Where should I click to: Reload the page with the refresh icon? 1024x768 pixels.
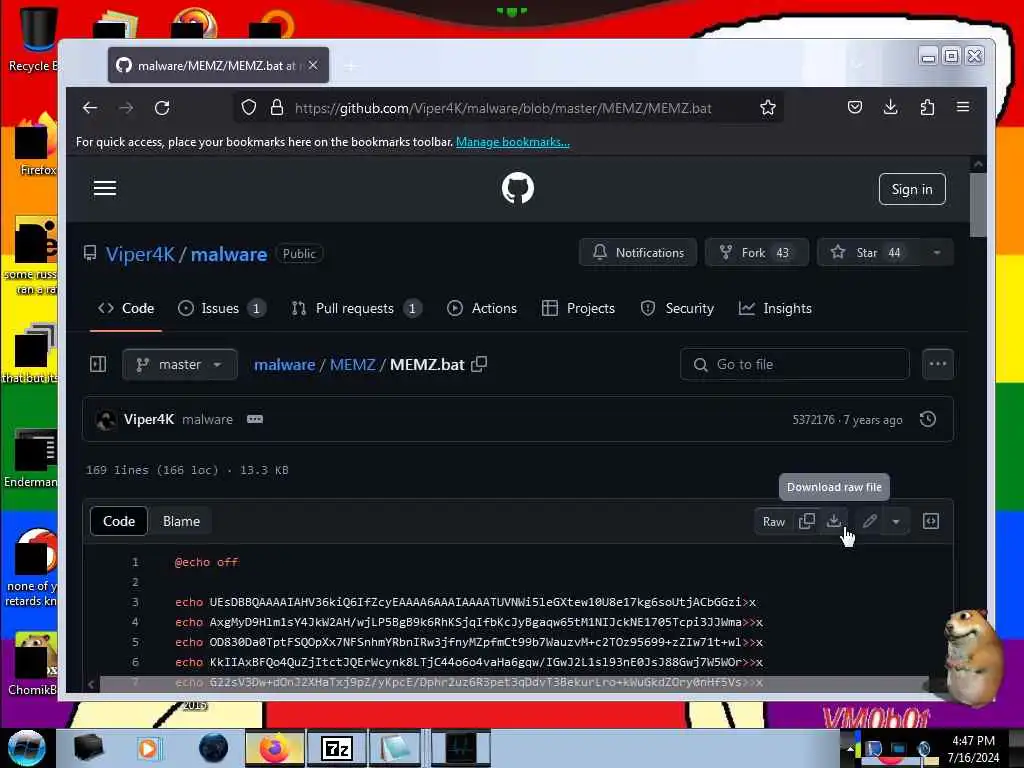(162, 108)
